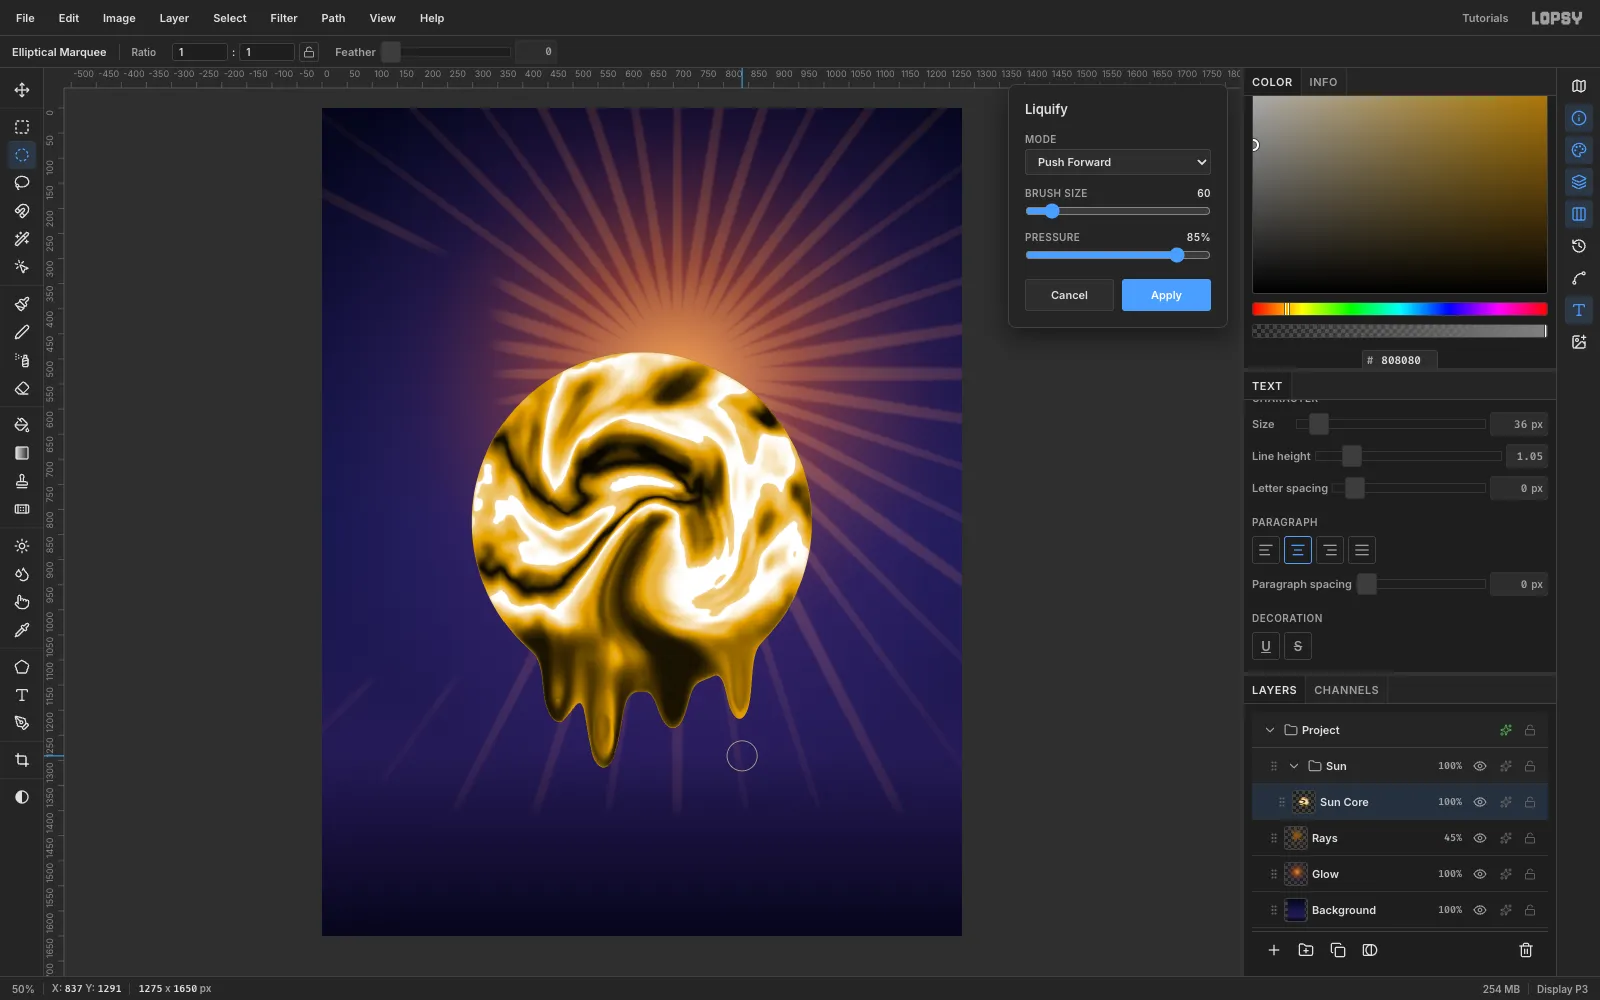Screen dimensions: 1600x1000
Task: Open the Tutorials link
Action: tap(1485, 18)
